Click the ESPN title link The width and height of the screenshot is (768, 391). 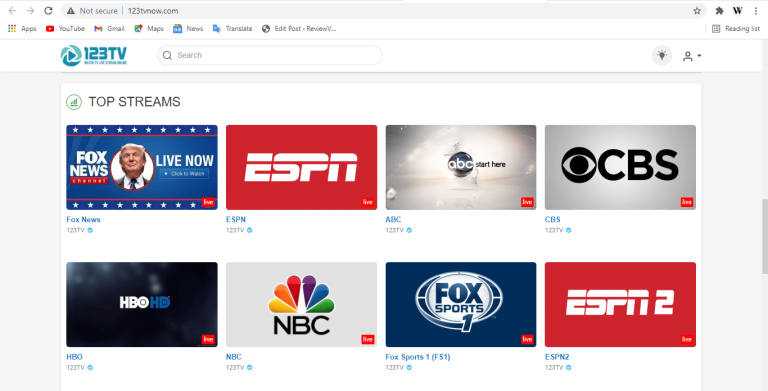point(236,220)
